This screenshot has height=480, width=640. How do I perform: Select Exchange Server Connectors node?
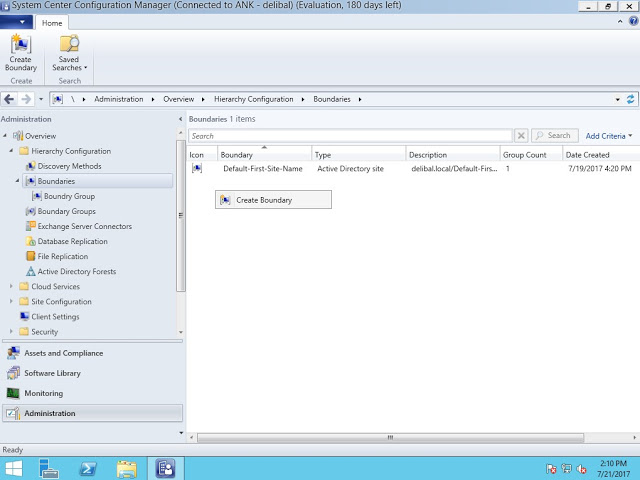(x=84, y=226)
